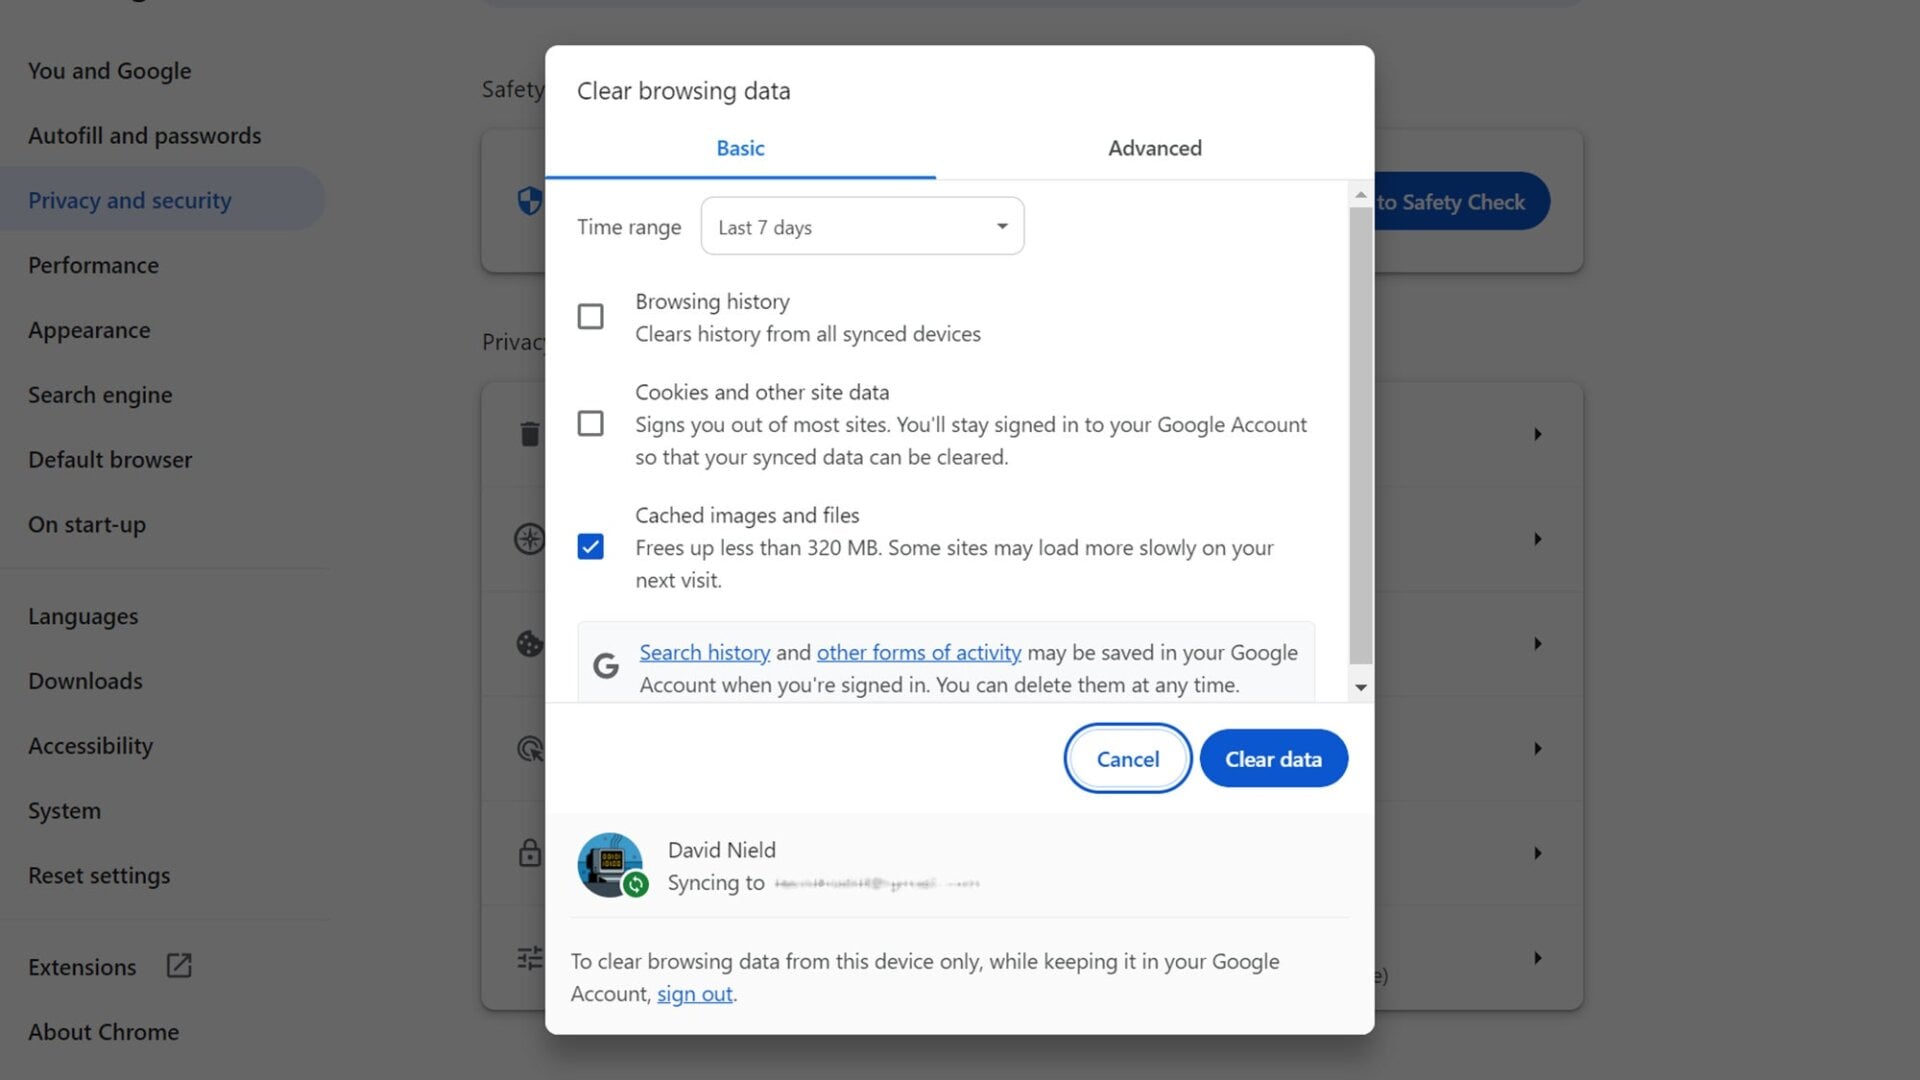Click the dialog scrollbar down arrow
1920x1080 pixels.
tap(1360, 688)
